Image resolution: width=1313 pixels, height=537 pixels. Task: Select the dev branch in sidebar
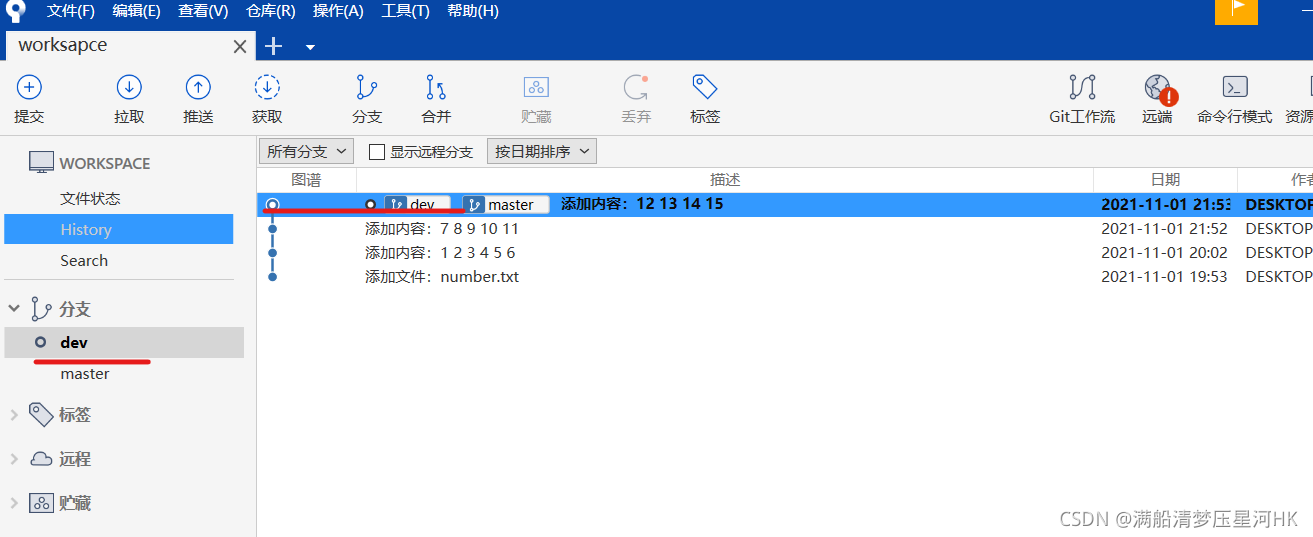[x=124, y=342]
